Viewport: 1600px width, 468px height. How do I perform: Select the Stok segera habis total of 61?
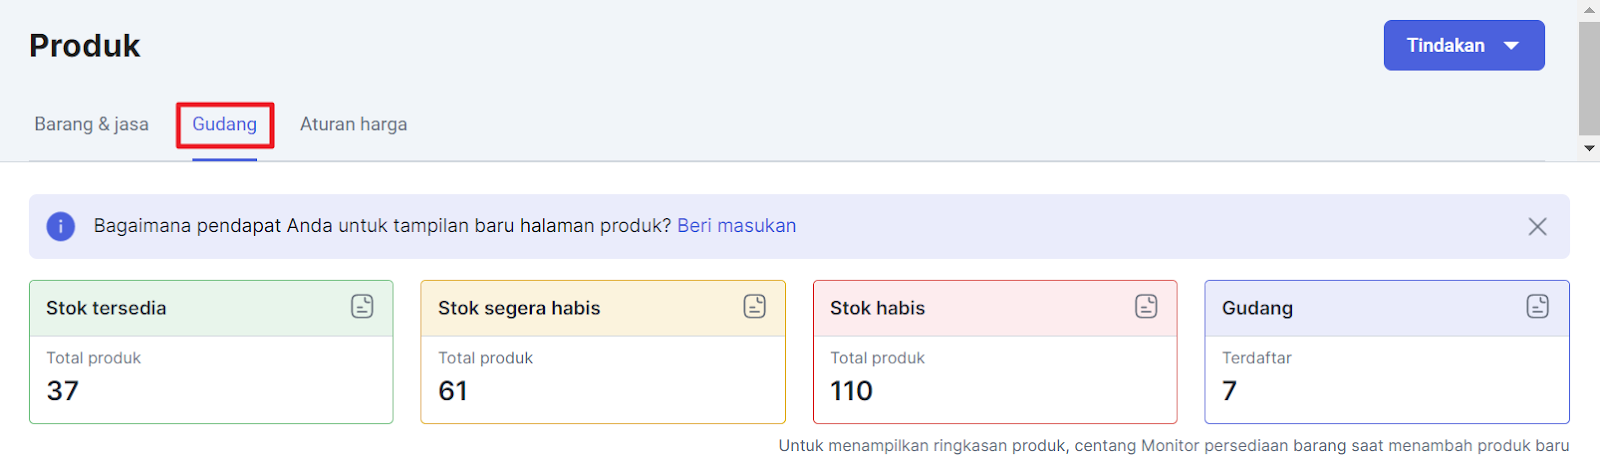click(x=453, y=391)
